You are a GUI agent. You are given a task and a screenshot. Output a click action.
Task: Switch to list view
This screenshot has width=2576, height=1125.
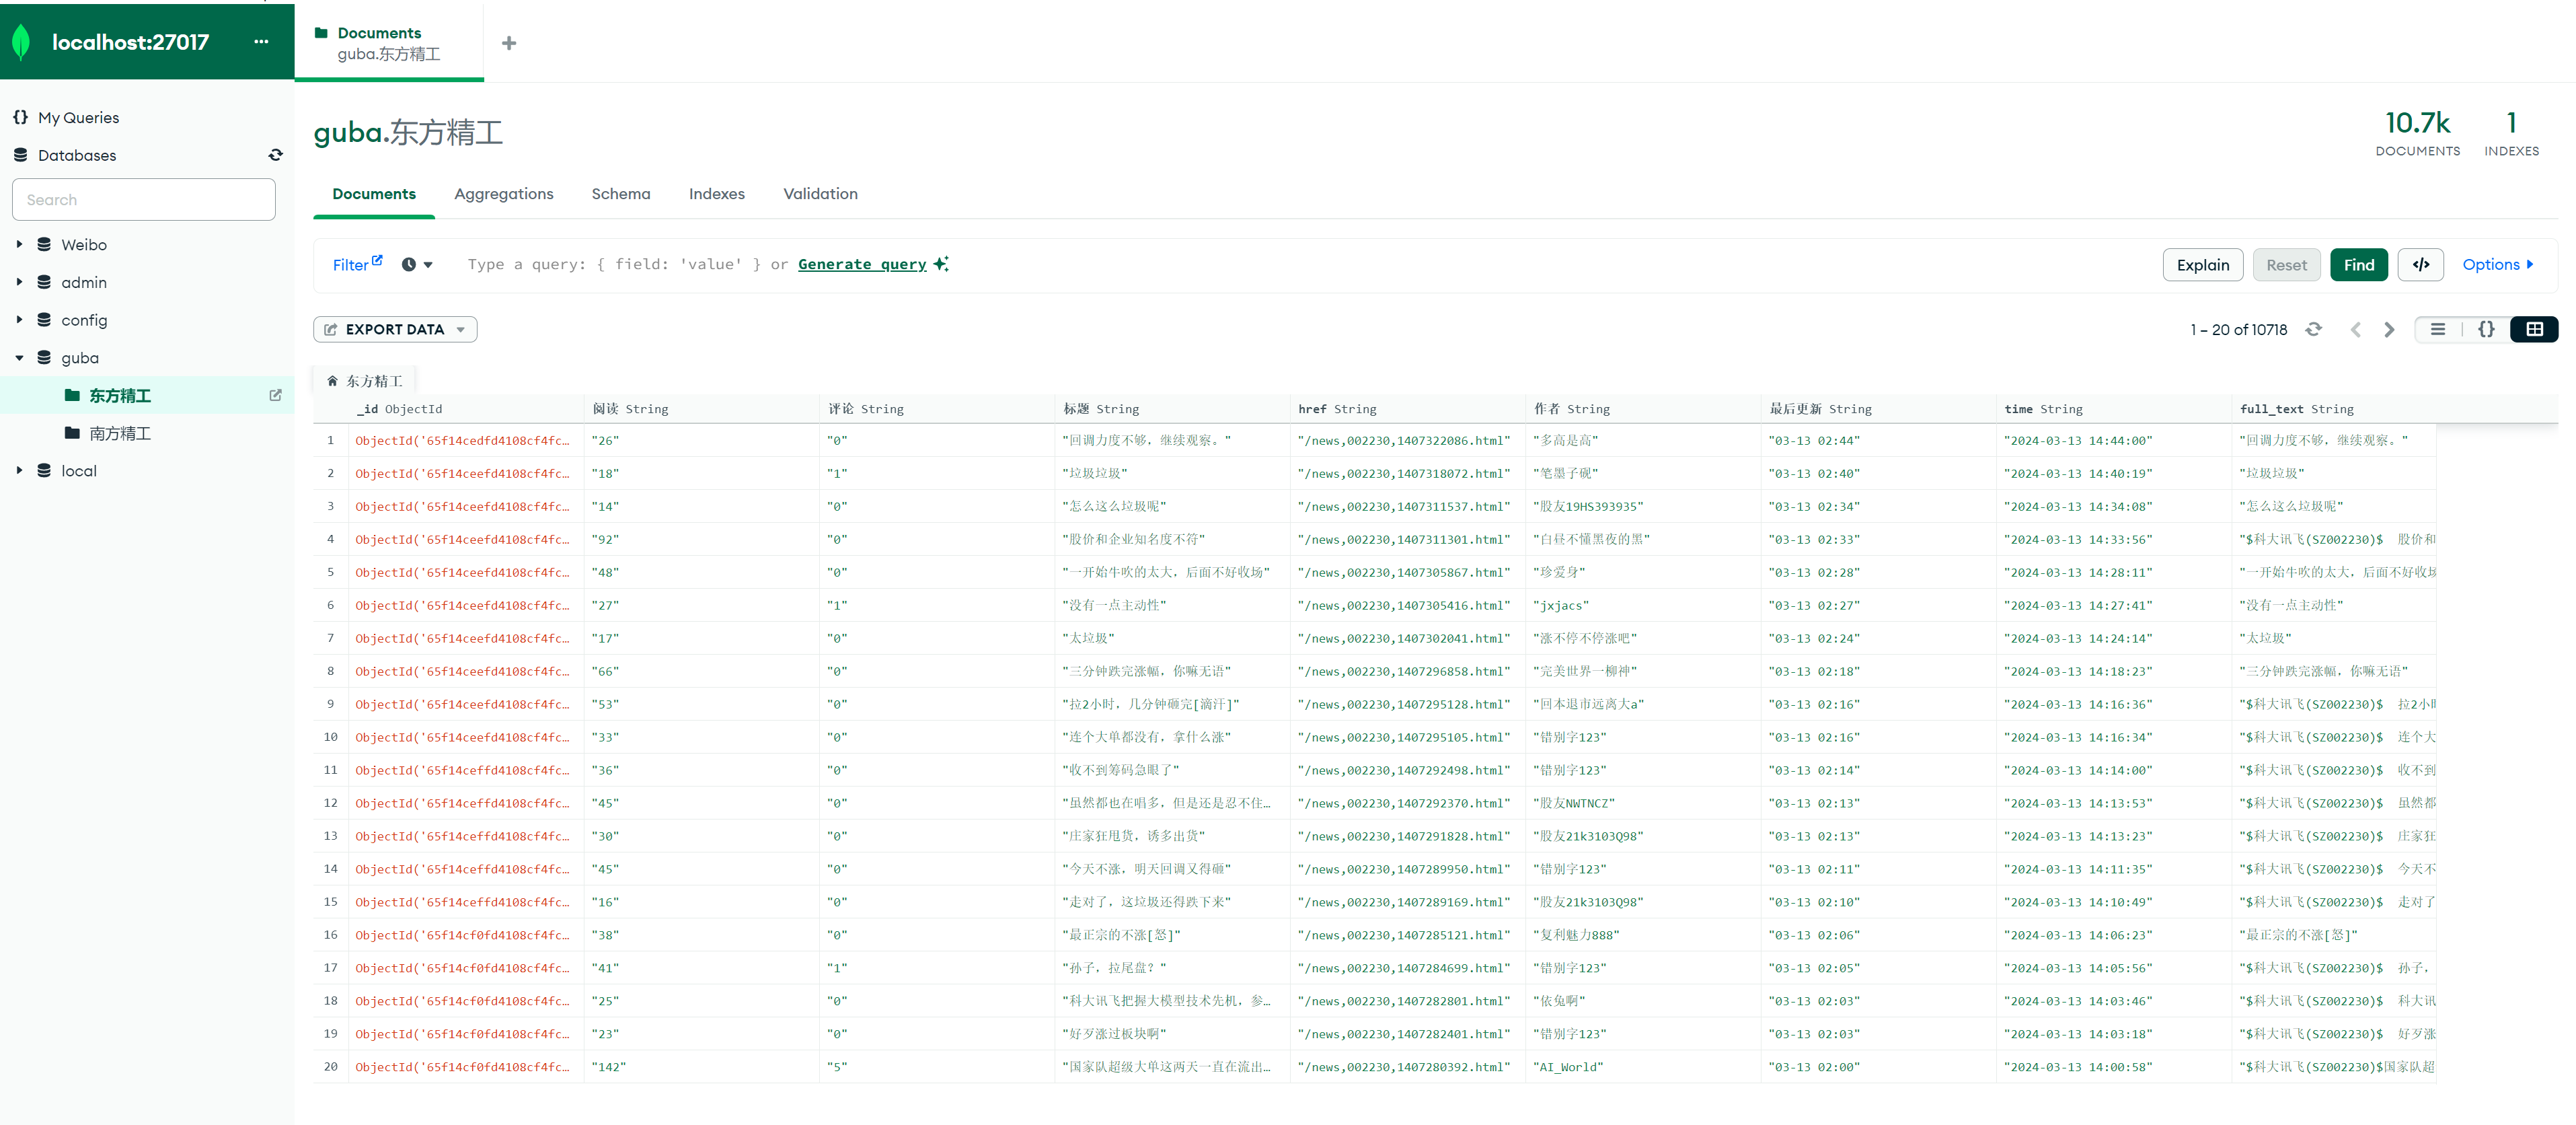click(x=2438, y=329)
